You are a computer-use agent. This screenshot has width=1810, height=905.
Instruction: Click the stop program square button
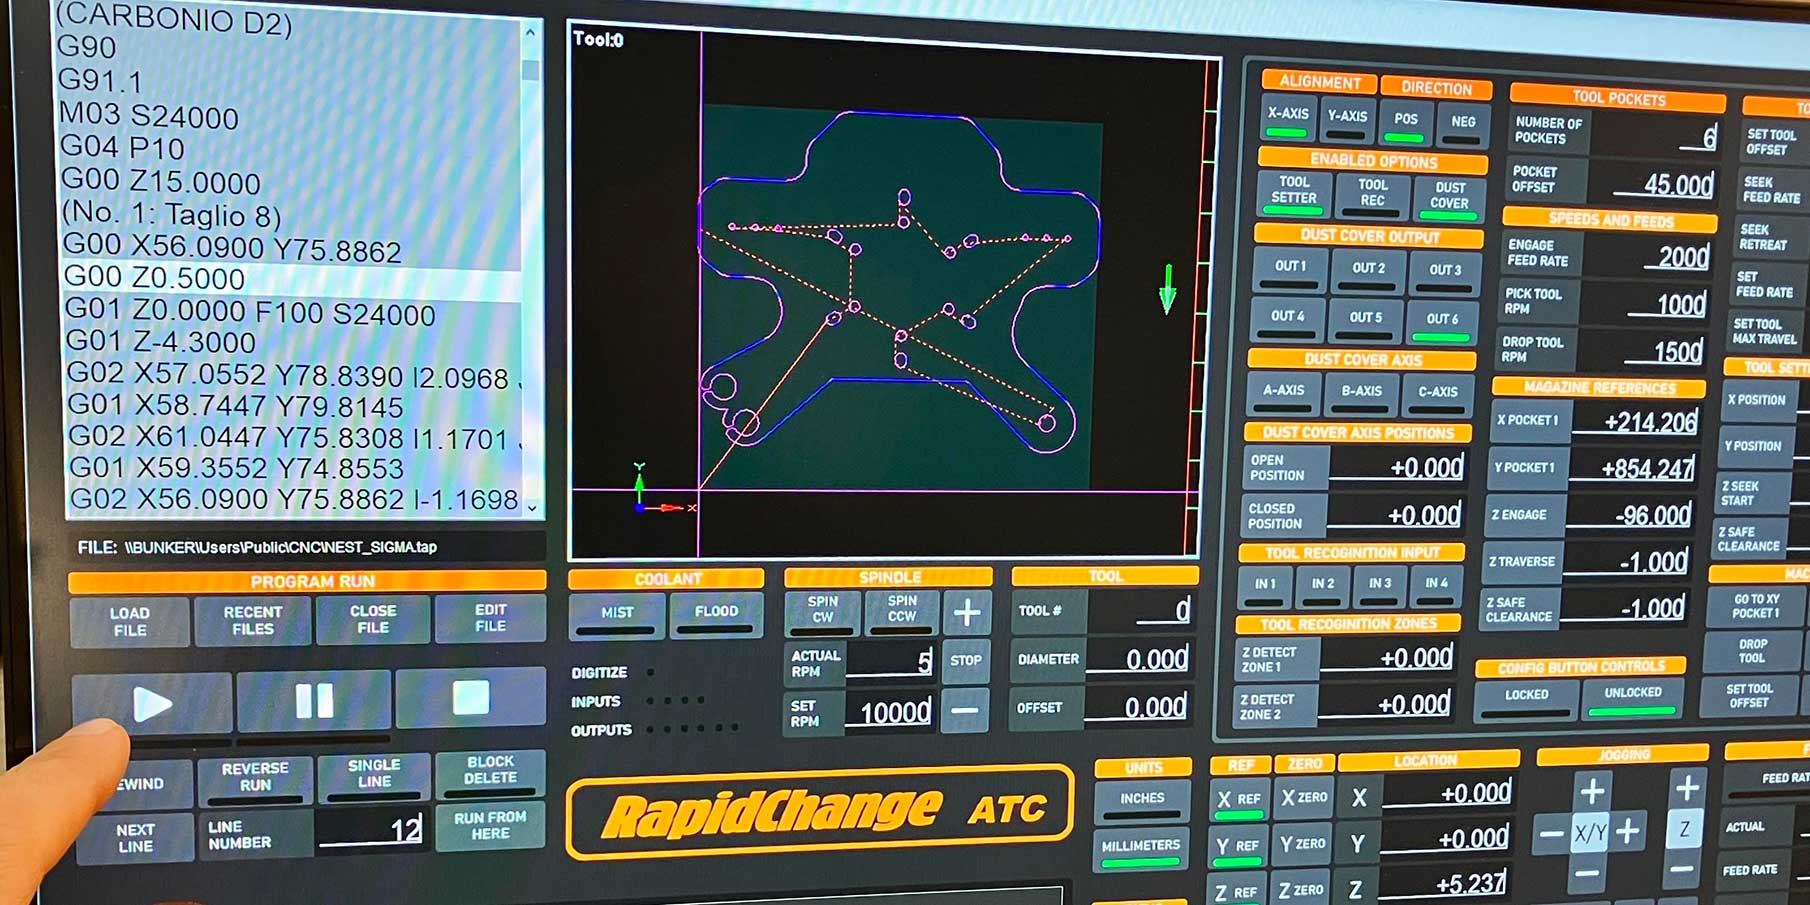(470, 698)
